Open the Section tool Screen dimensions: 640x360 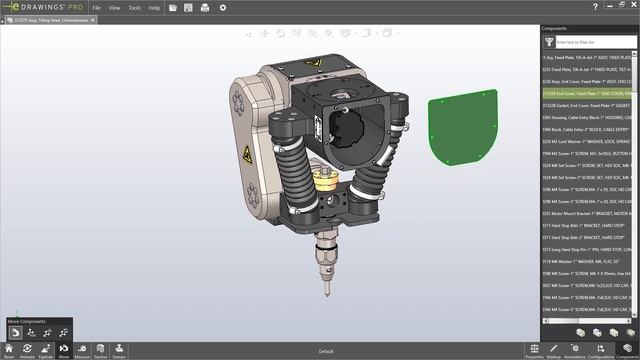100,351
